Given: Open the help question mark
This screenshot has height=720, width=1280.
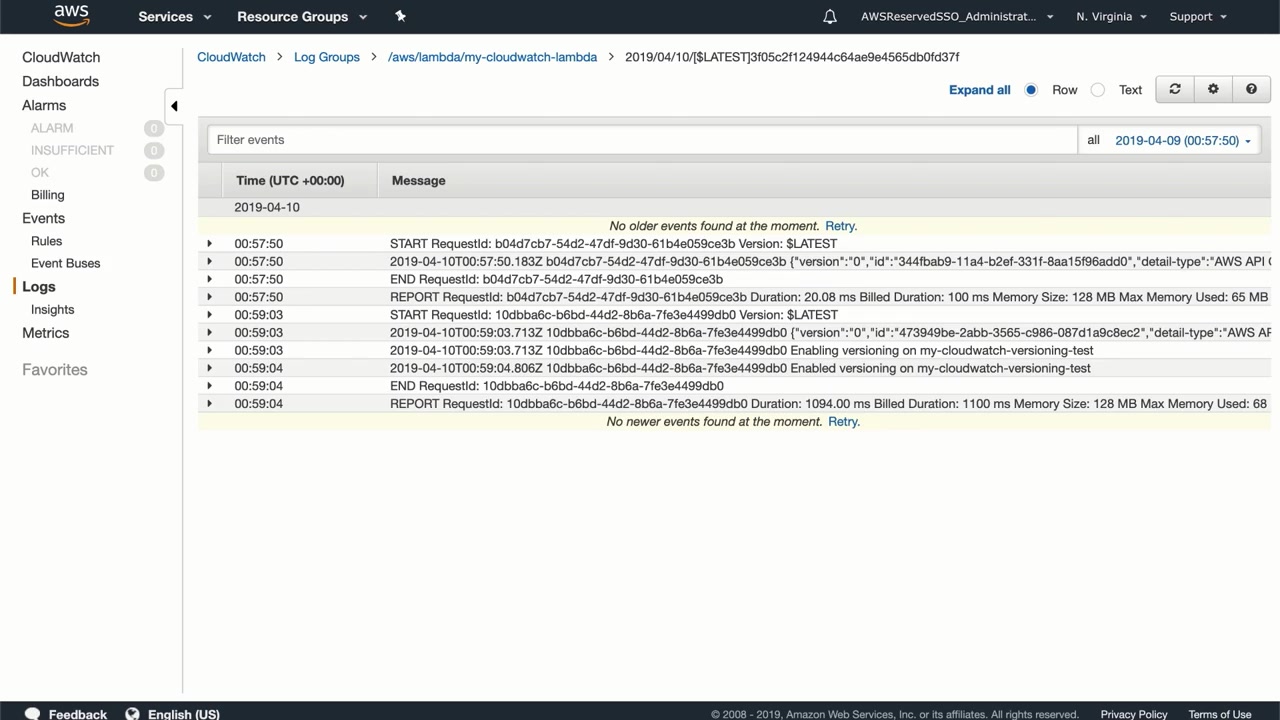Looking at the screenshot, I should pyautogui.click(x=1251, y=89).
